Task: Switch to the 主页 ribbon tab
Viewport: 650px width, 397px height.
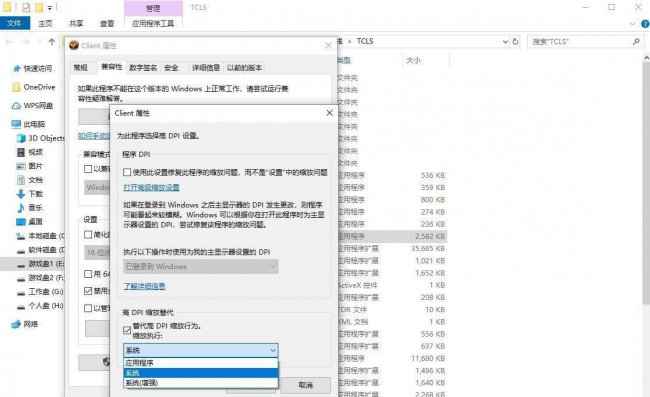Action: [x=45, y=24]
